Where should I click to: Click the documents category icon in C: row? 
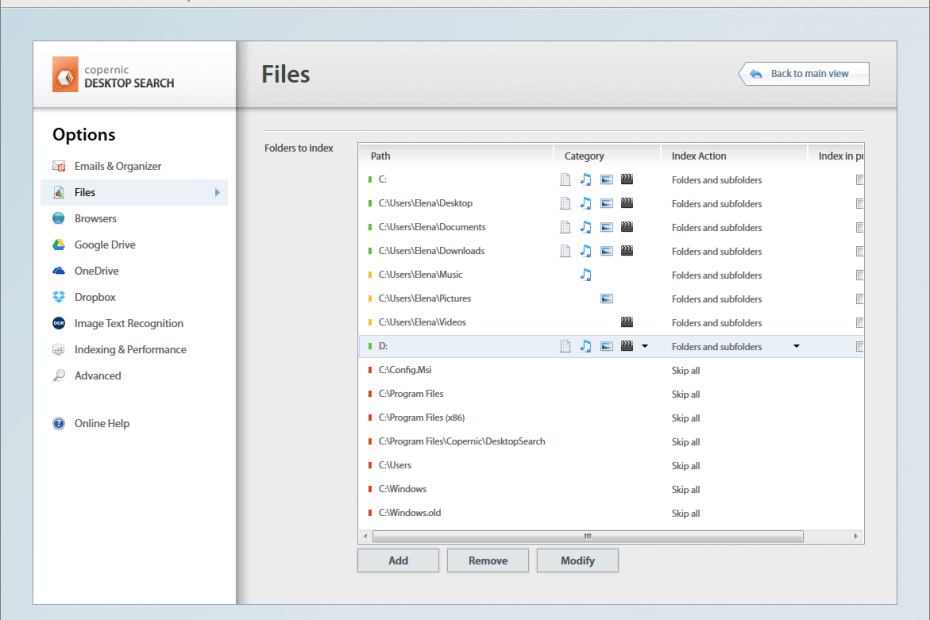click(x=565, y=179)
